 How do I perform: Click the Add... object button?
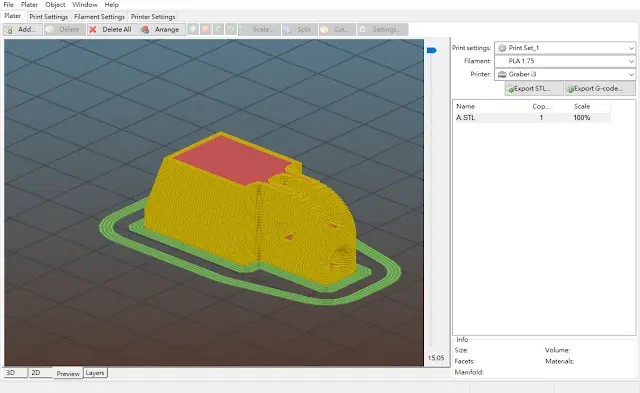22,29
